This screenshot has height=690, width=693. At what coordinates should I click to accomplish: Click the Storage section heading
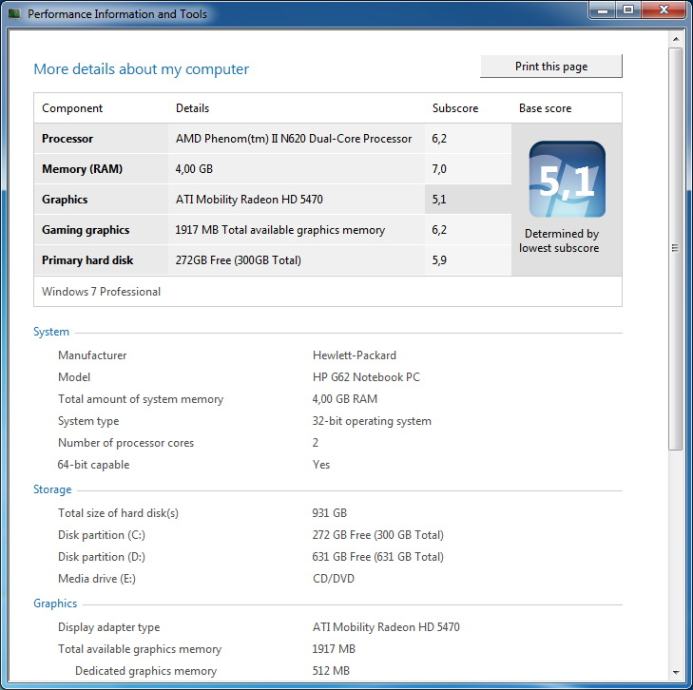(52, 490)
